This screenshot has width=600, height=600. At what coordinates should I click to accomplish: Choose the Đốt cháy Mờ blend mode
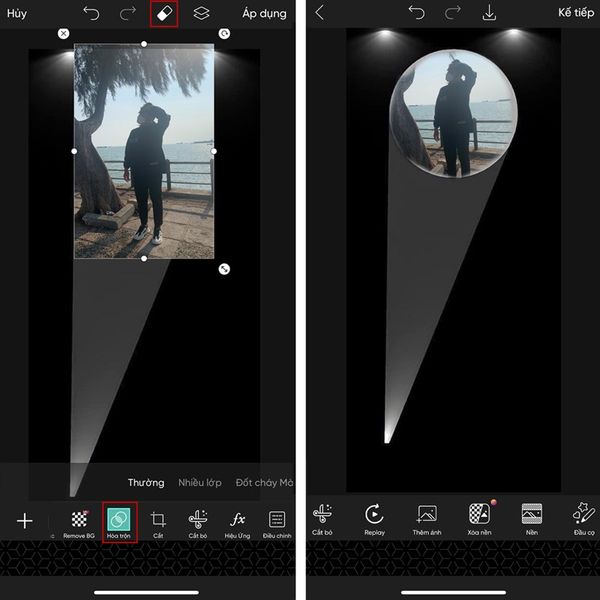point(264,482)
